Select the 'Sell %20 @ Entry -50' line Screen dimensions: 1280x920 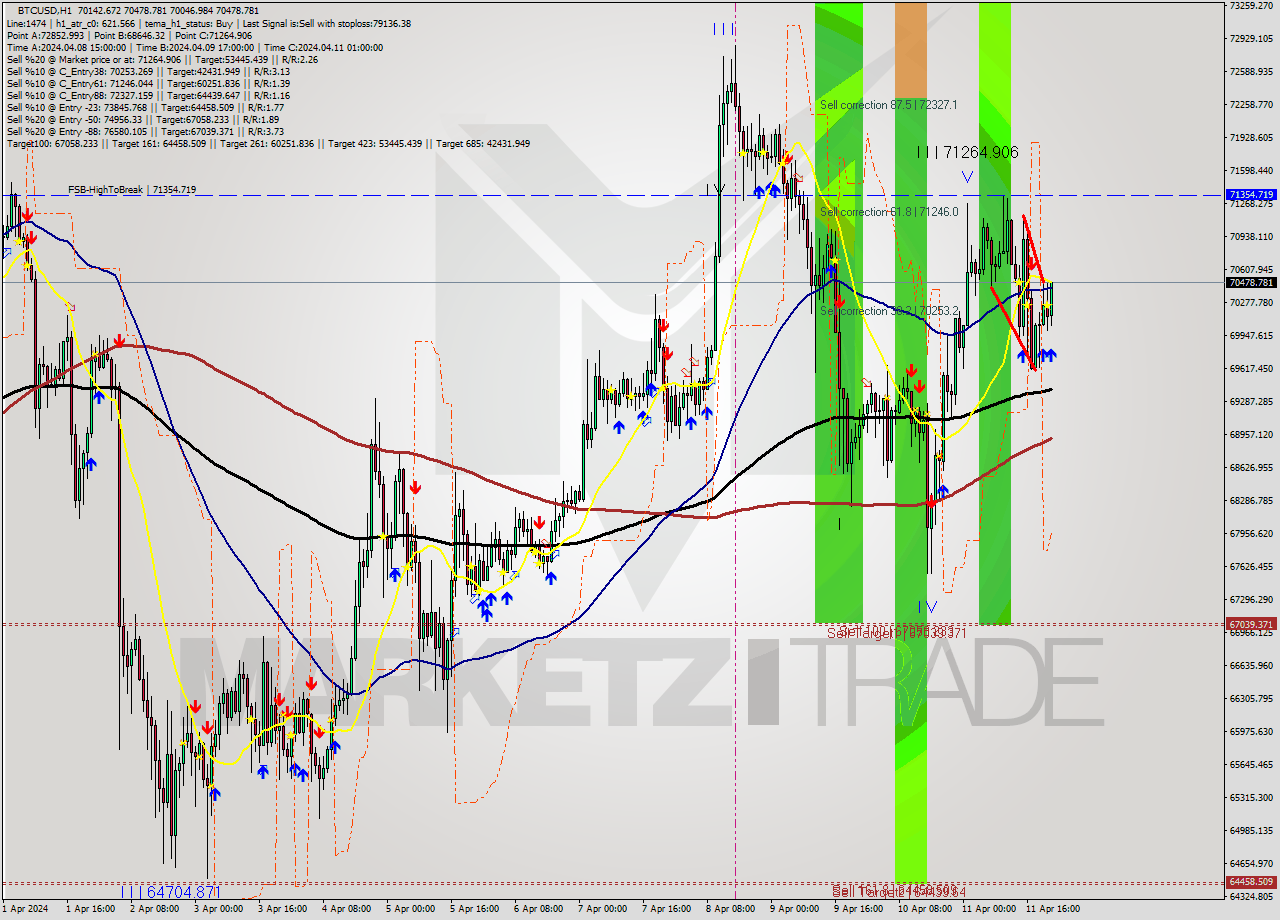pyautogui.click(x=142, y=119)
